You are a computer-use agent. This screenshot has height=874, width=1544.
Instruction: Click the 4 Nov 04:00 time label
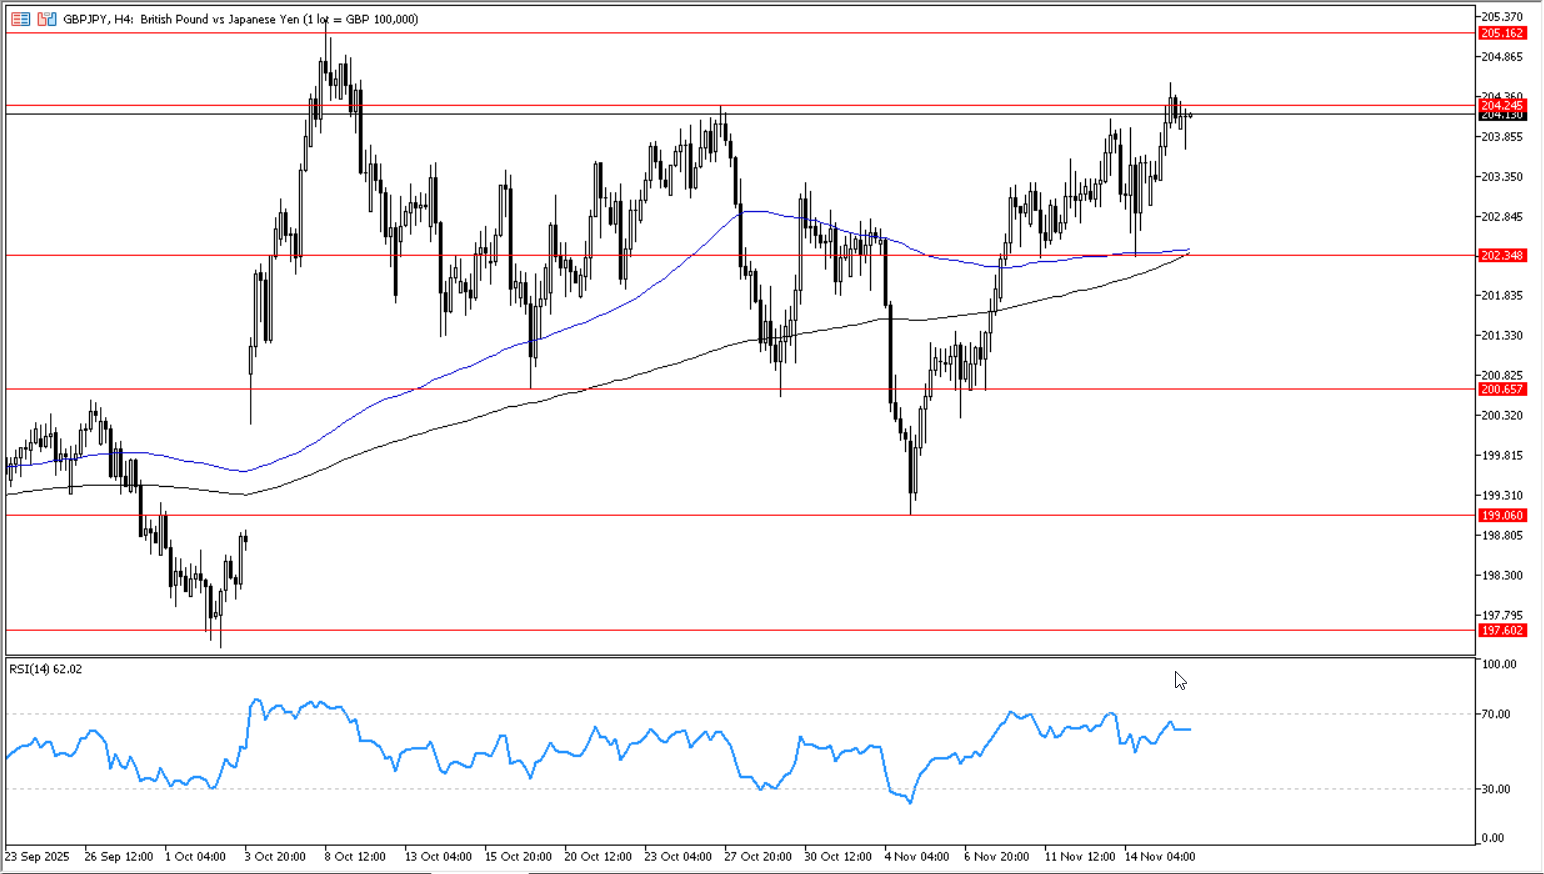pyautogui.click(x=917, y=857)
